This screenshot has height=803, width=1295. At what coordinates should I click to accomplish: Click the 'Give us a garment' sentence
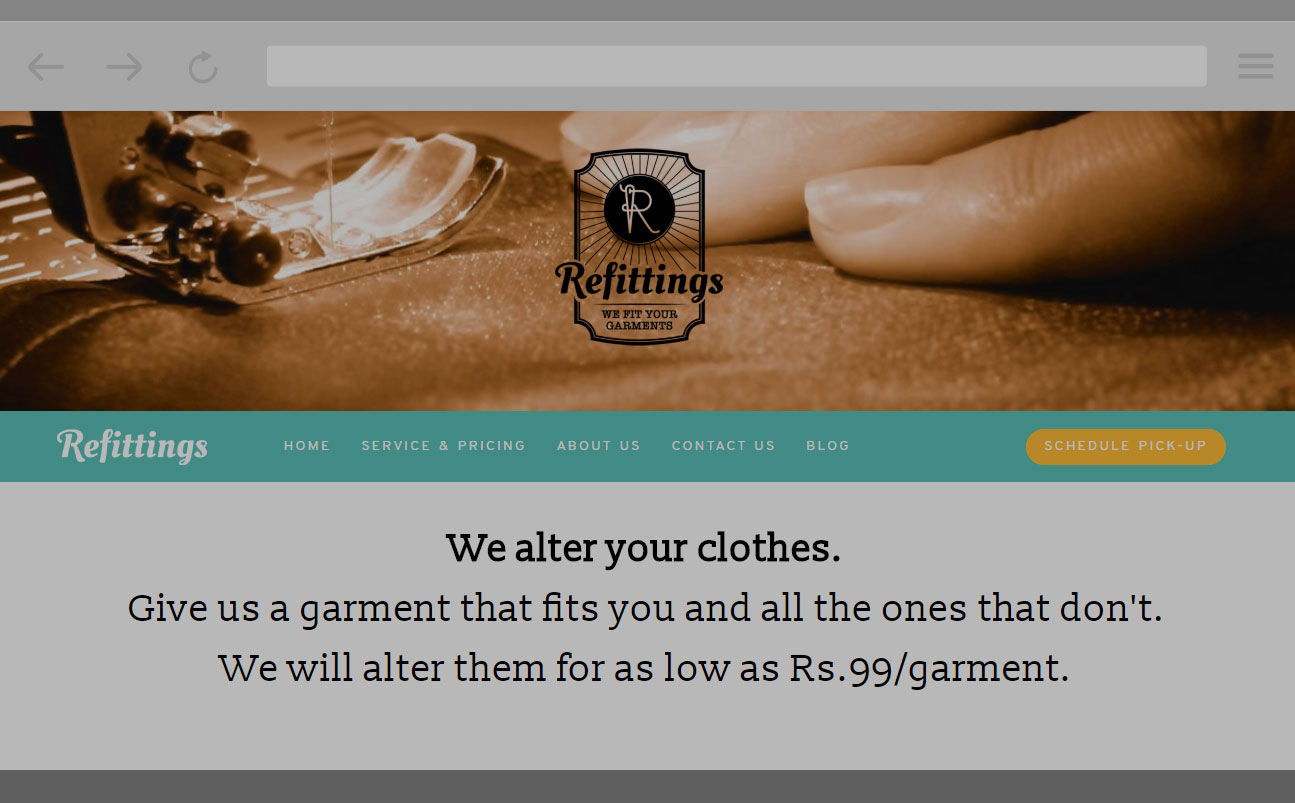pyautogui.click(x=645, y=608)
